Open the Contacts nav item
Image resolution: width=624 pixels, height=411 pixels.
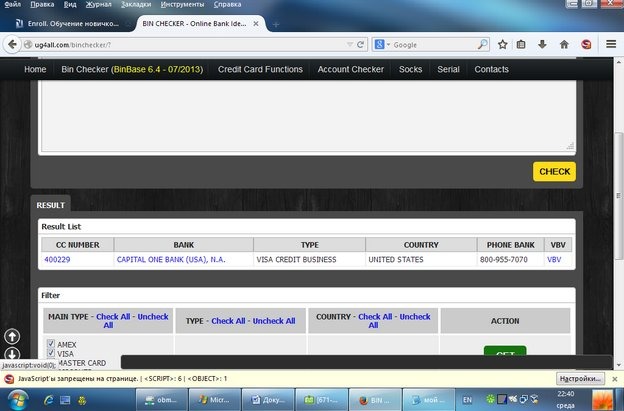(491, 69)
